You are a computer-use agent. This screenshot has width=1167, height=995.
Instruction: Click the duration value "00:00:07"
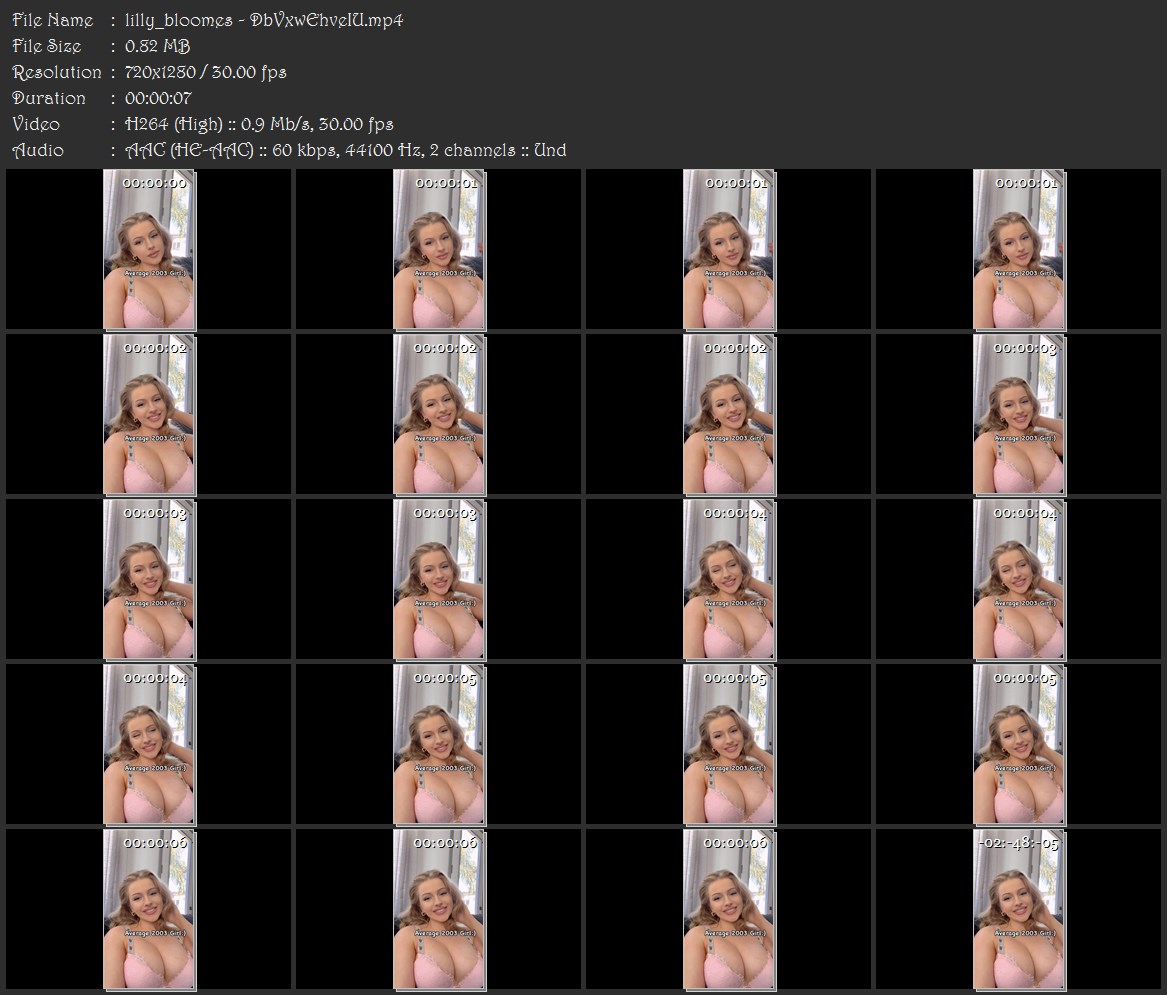click(159, 98)
